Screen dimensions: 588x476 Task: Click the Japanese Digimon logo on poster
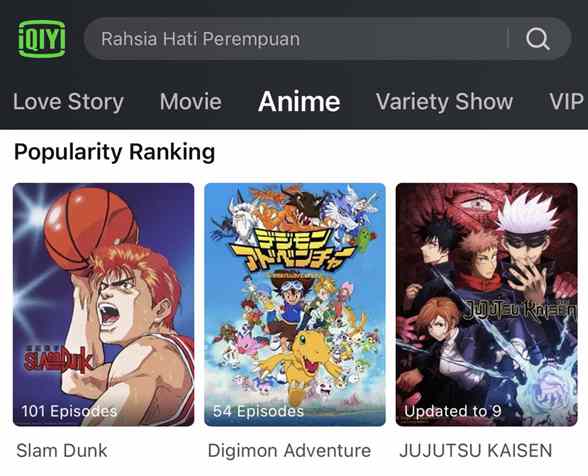[x=291, y=249]
